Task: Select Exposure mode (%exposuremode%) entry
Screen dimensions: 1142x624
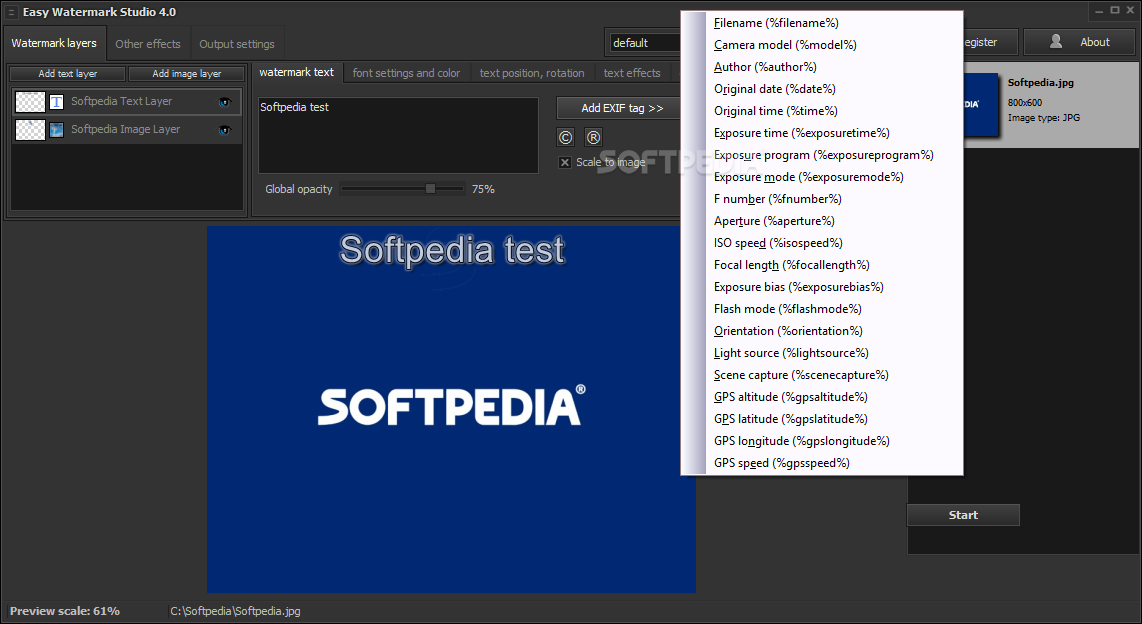Action: click(x=822, y=177)
